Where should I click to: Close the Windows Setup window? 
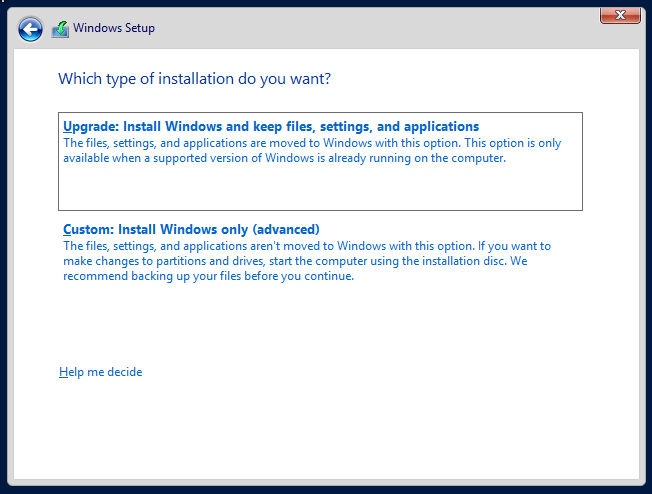click(x=620, y=14)
